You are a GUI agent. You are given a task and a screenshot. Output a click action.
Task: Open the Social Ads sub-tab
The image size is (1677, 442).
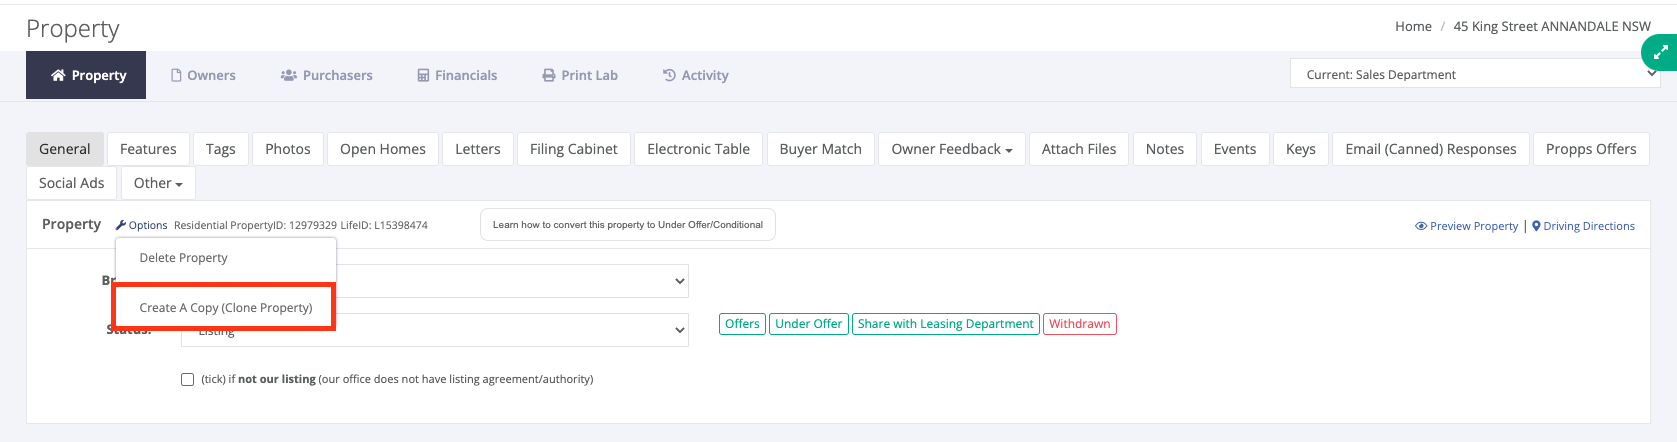pyautogui.click(x=72, y=183)
